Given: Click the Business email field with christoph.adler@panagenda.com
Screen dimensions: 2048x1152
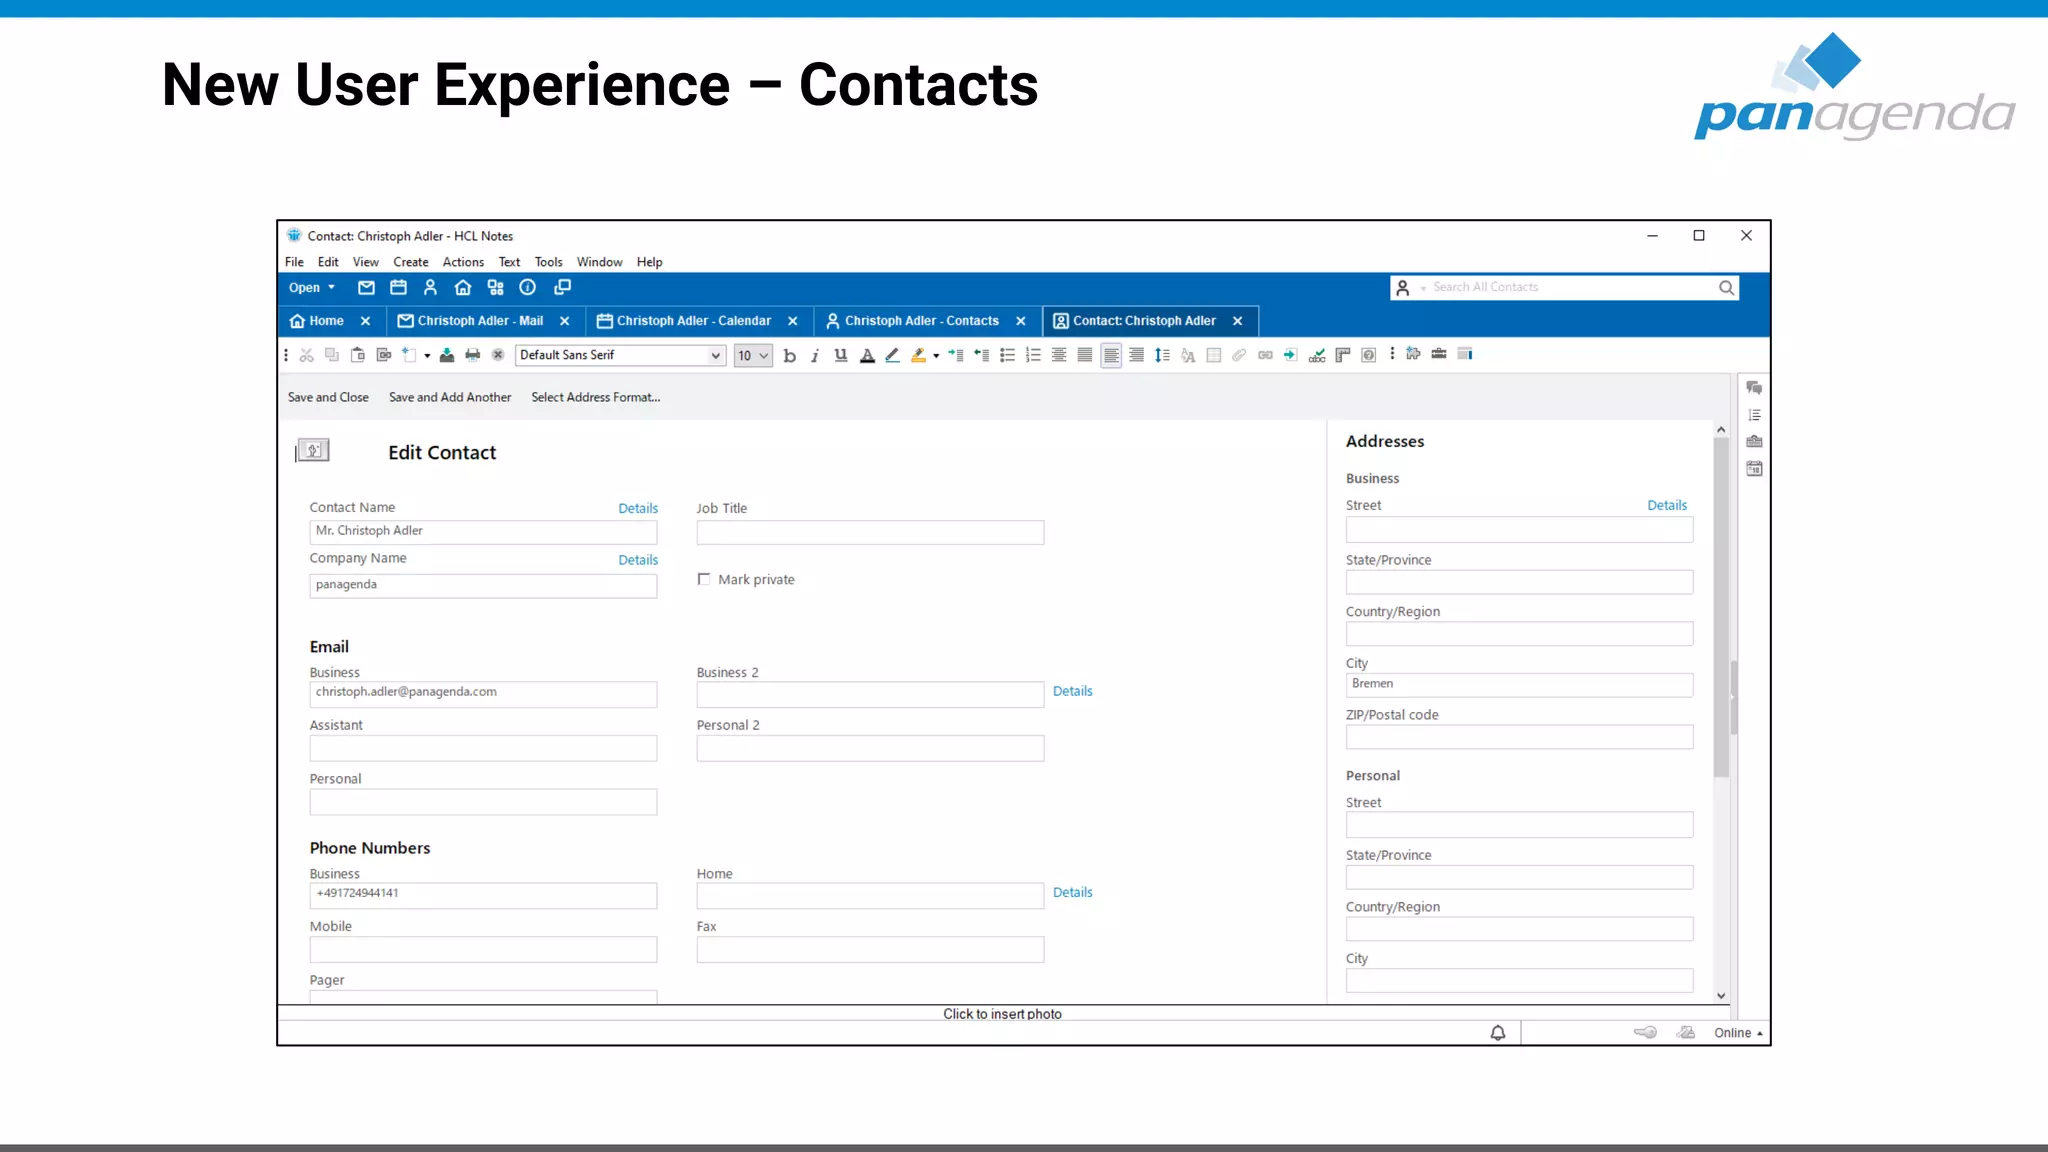Looking at the screenshot, I should coord(483,694).
